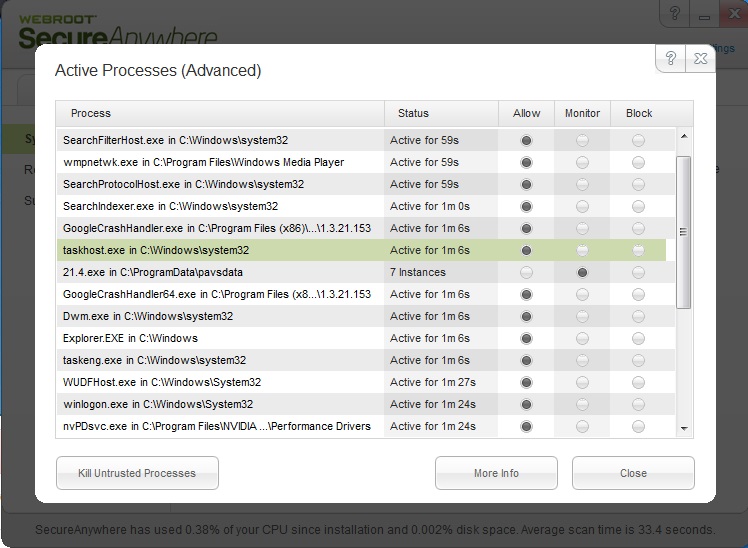Set 21.4.exe to Block
This screenshot has width=748, height=548.
[638, 272]
